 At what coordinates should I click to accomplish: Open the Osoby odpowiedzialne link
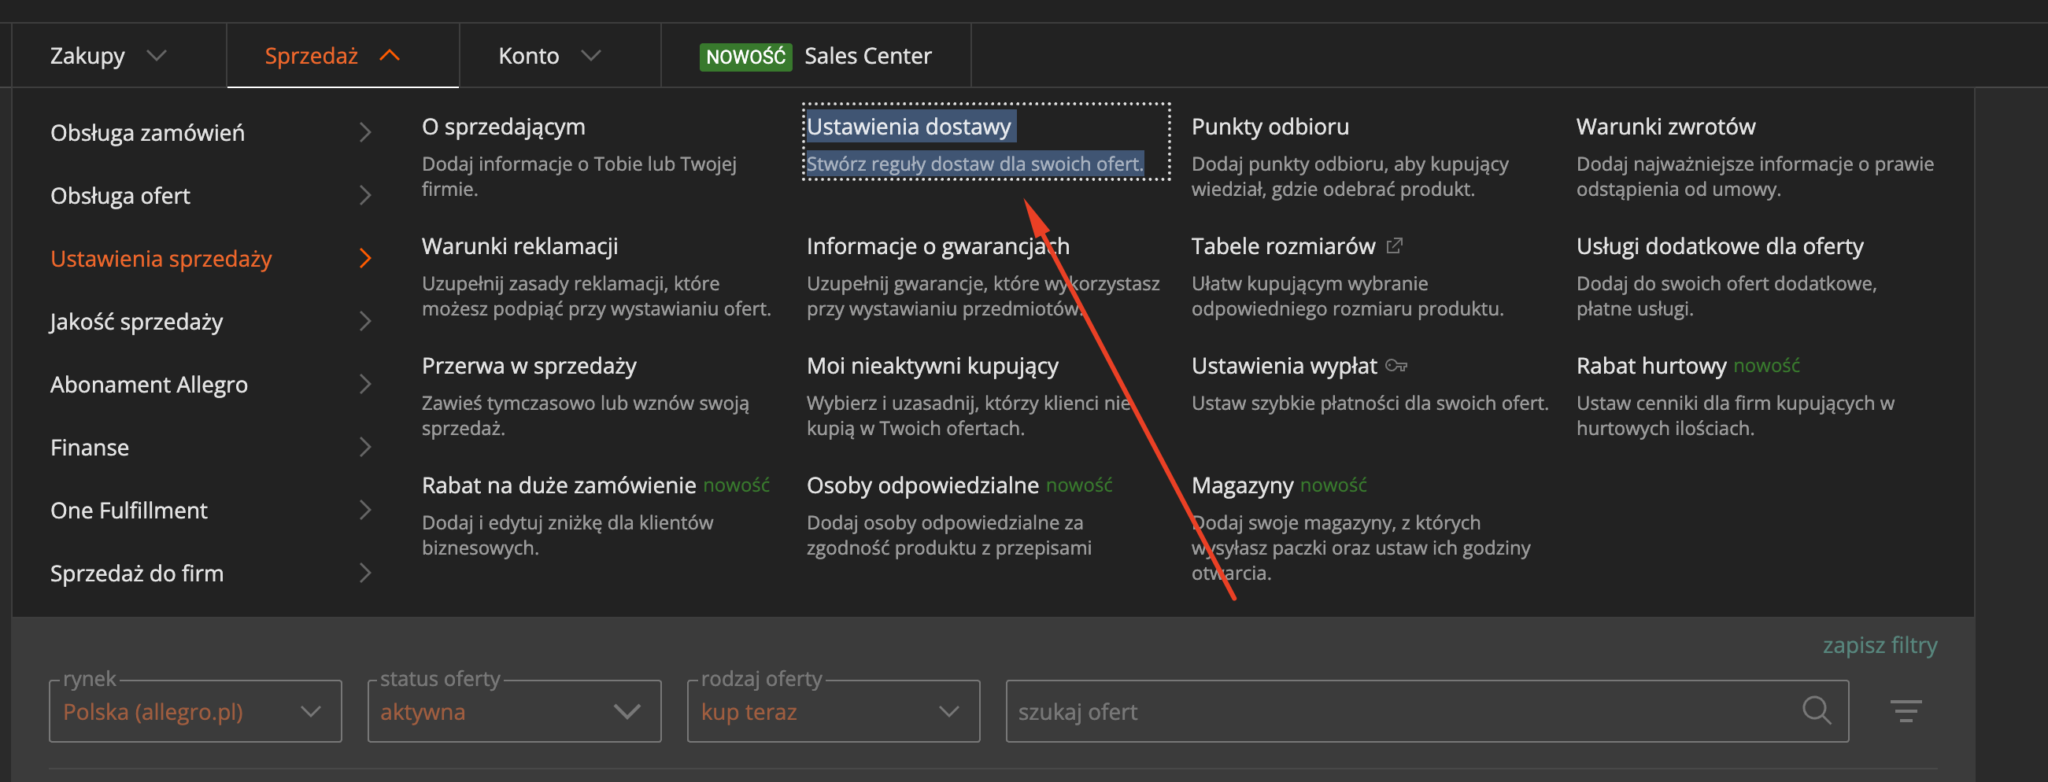point(922,485)
